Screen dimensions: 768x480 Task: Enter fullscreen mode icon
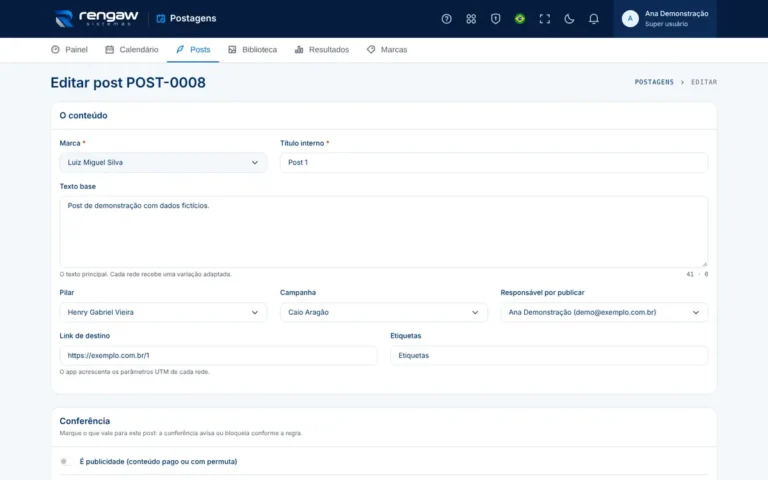[x=545, y=19]
